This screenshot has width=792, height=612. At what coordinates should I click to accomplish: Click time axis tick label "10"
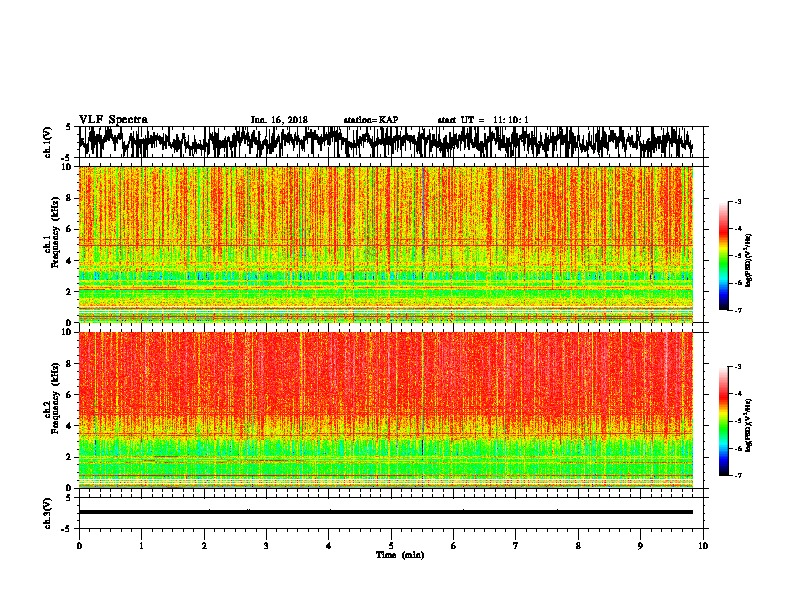coord(703,546)
